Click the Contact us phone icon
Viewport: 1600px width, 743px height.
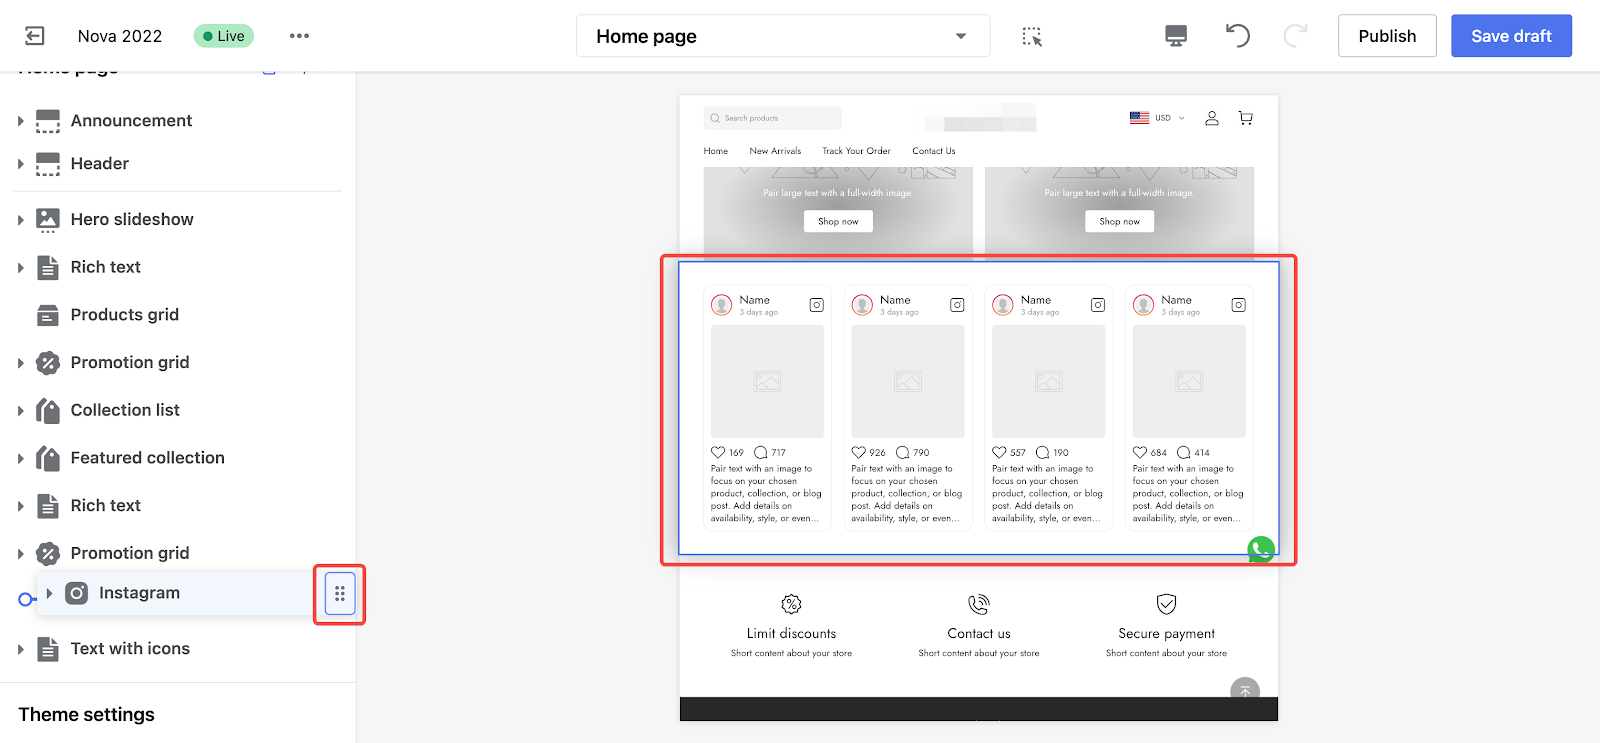click(979, 604)
